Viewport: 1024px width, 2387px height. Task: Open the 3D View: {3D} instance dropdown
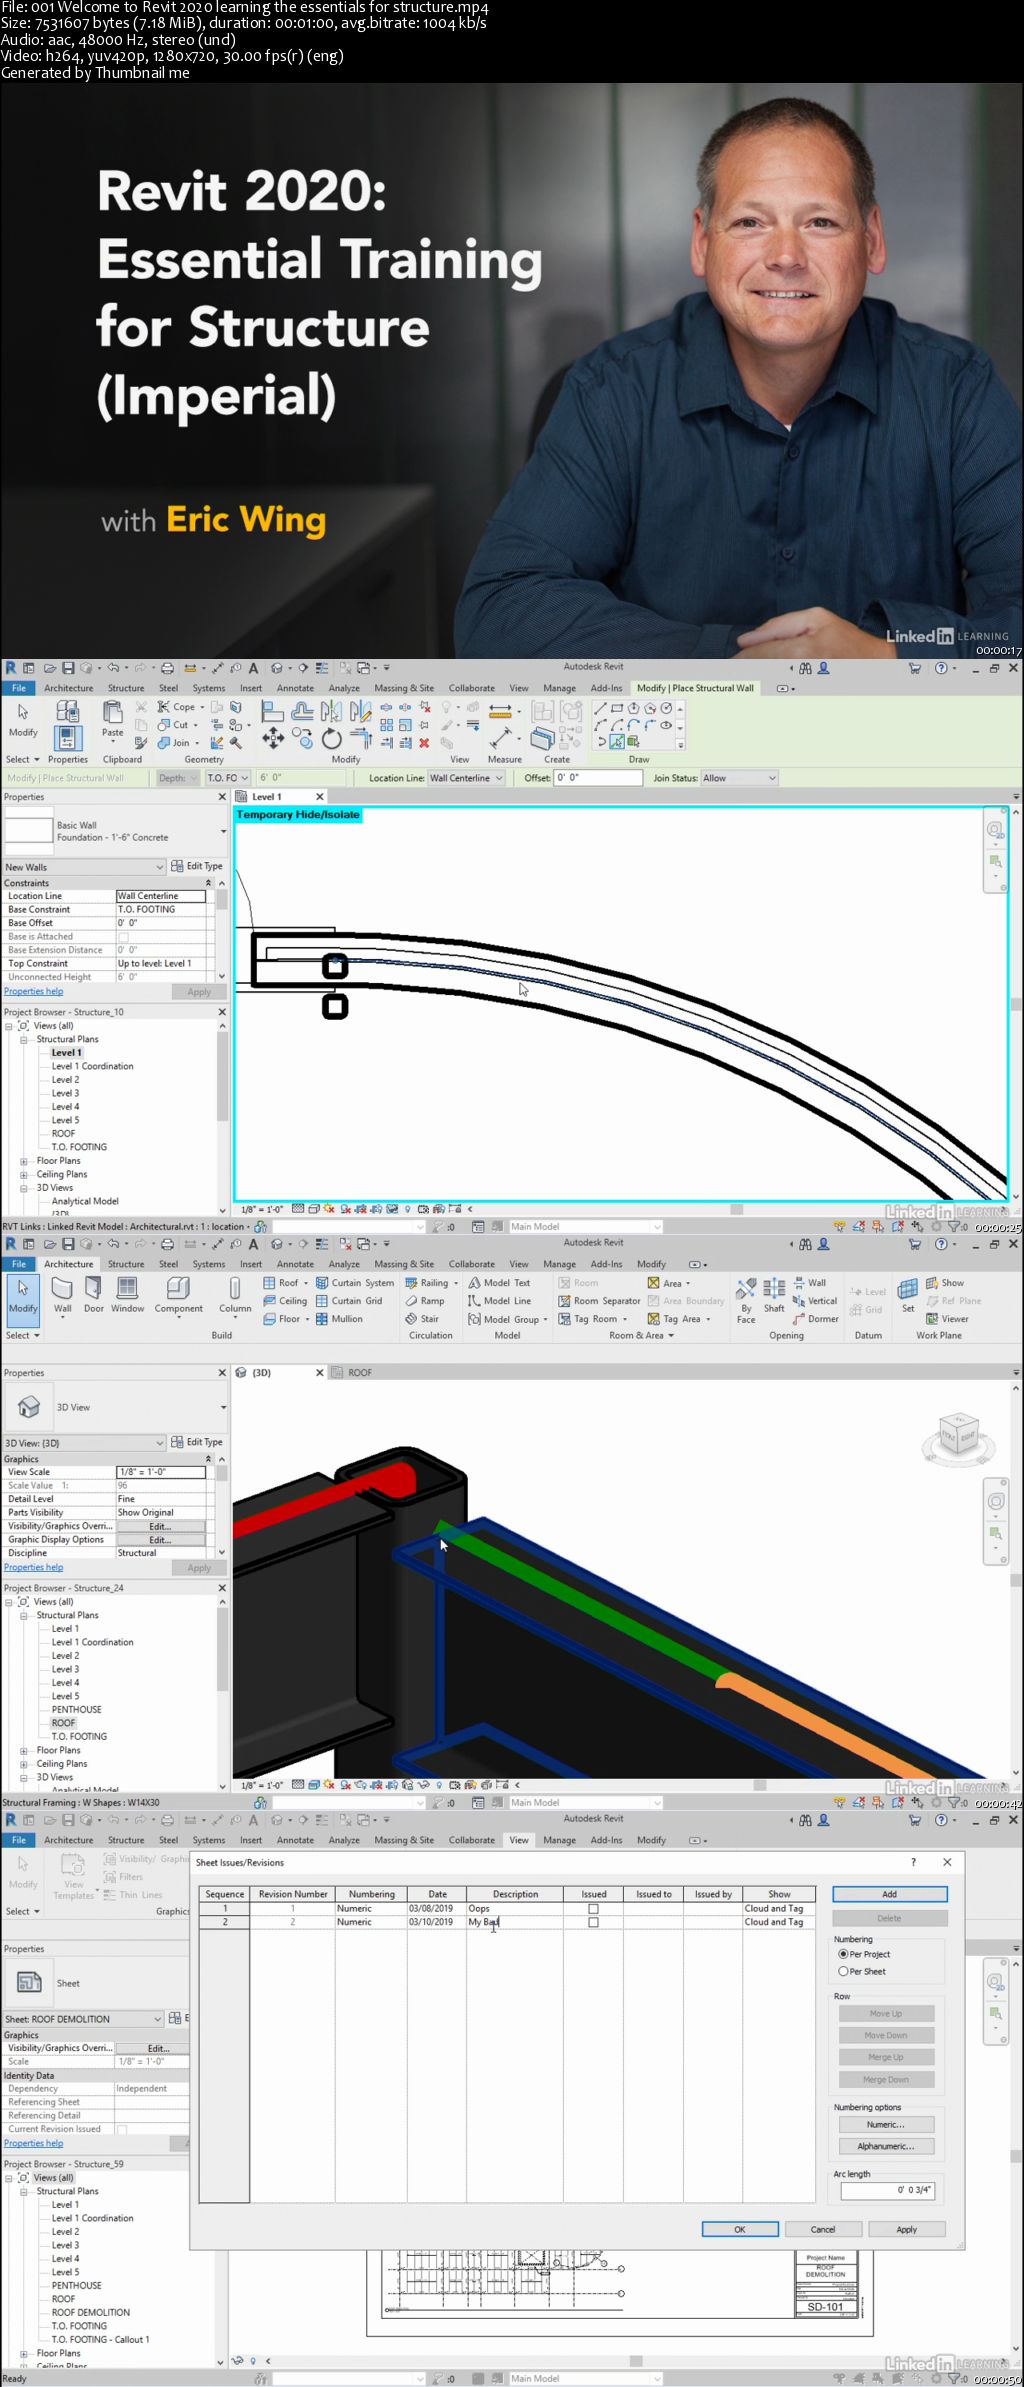point(84,1443)
